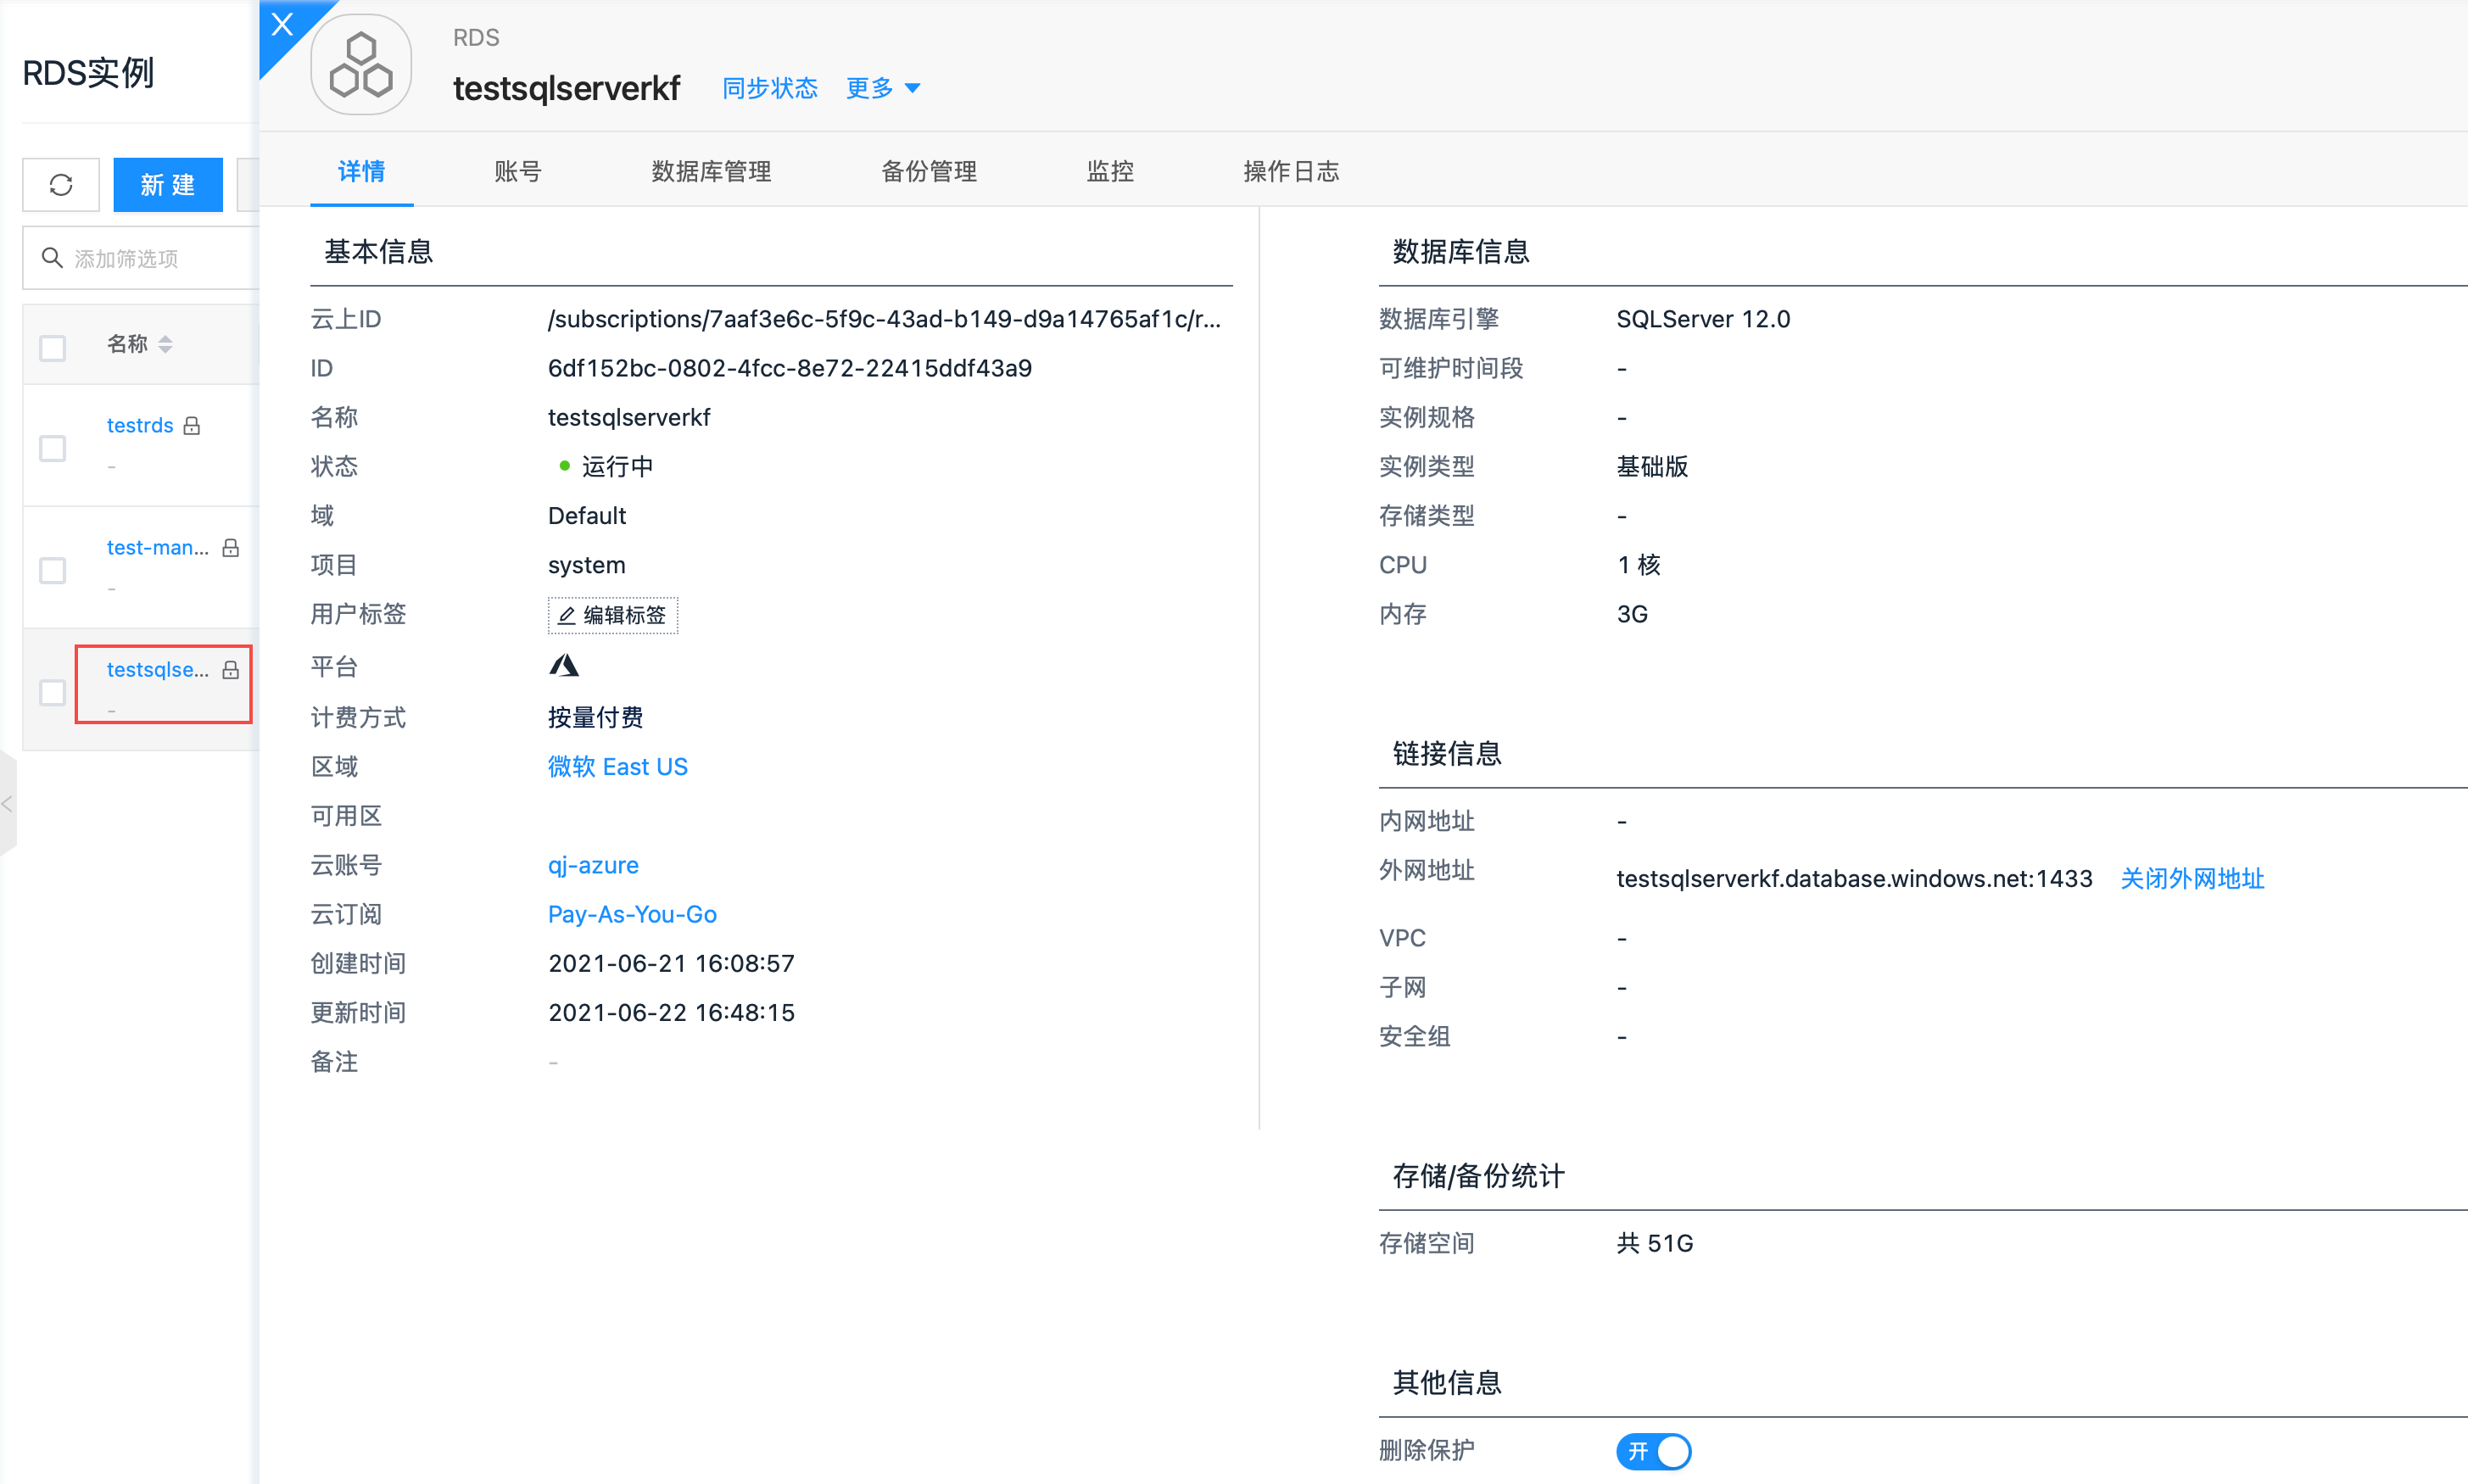
Task: Expand the 更多 dropdown menu
Action: (x=882, y=88)
